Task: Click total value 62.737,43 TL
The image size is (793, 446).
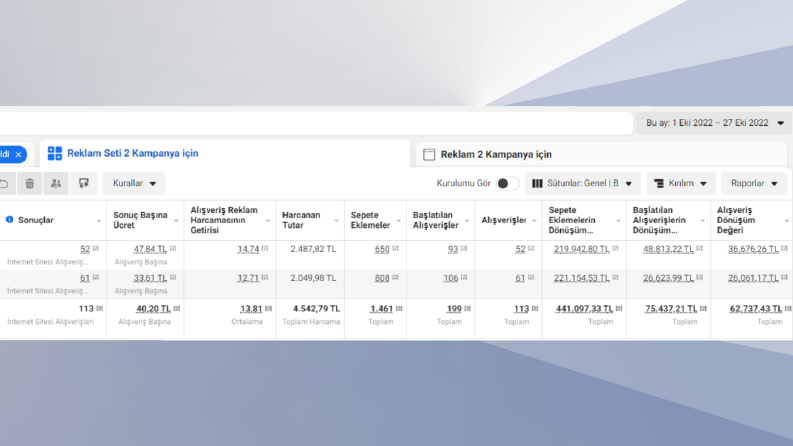Action: [x=756, y=308]
